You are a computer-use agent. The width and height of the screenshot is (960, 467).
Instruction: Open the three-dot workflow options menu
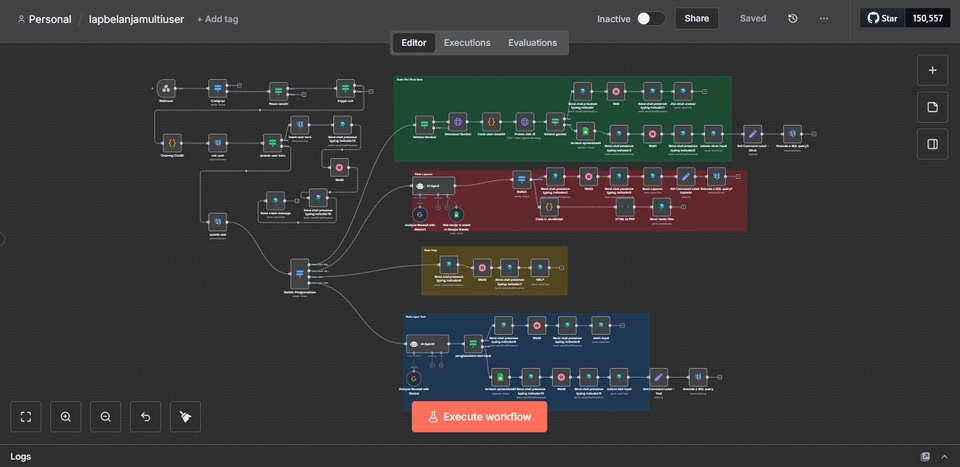click(824, 18)
